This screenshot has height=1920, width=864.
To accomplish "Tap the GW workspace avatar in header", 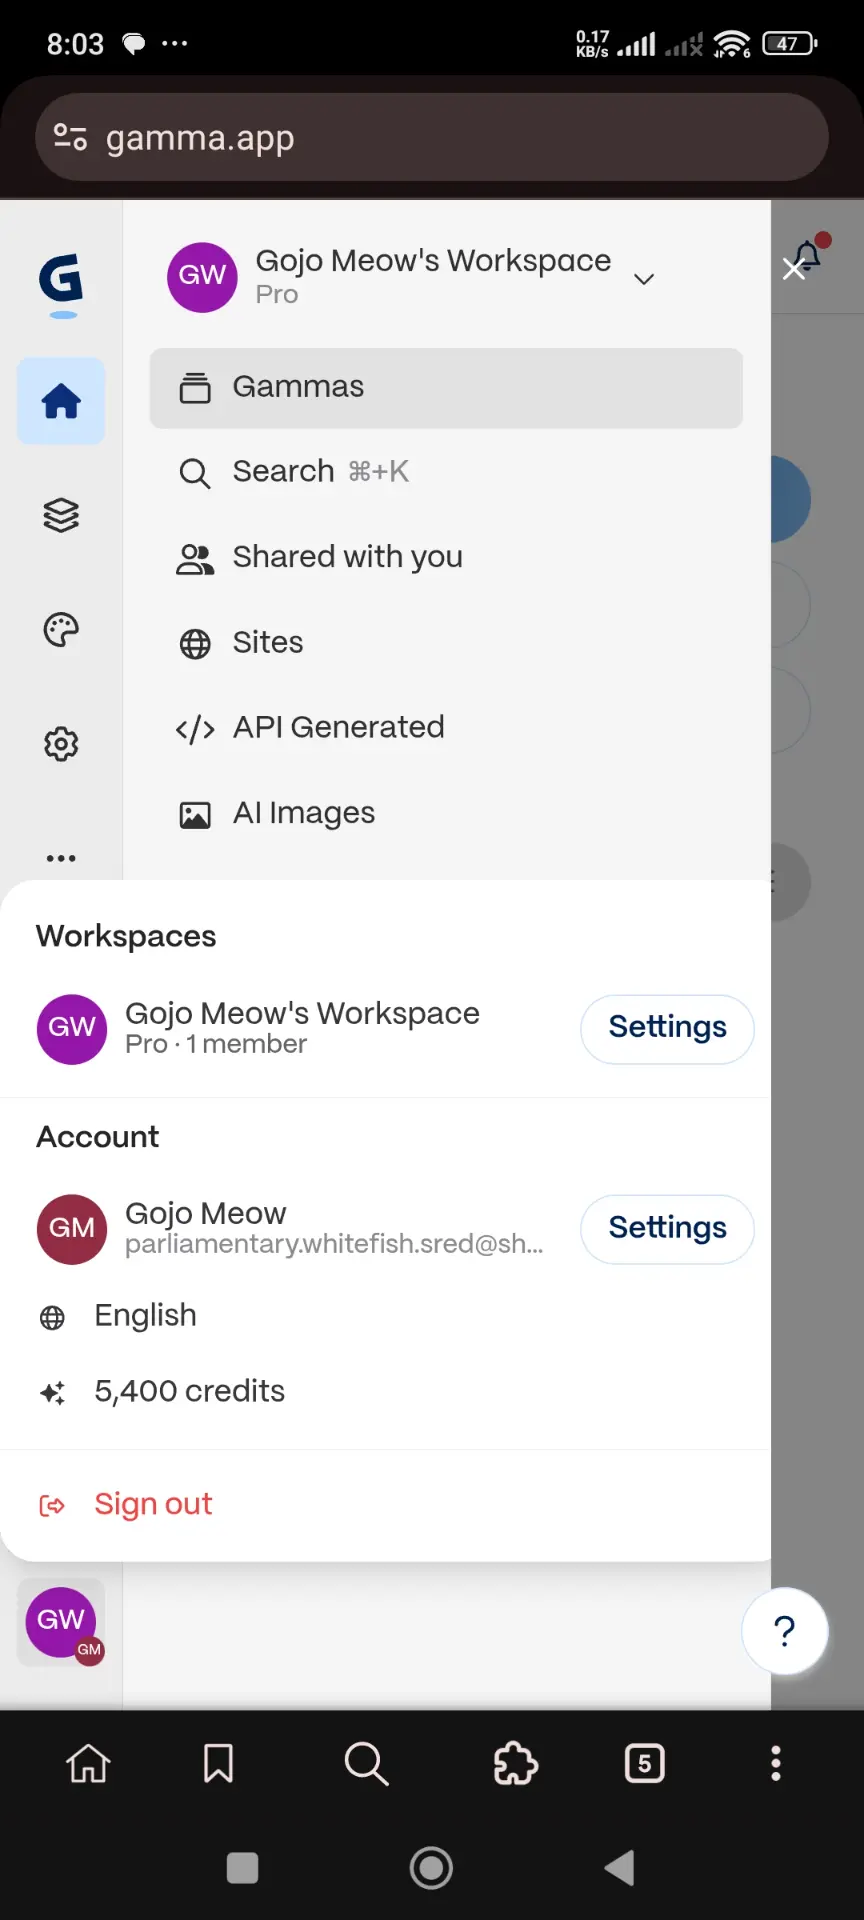I will click(x=202, y=277).
